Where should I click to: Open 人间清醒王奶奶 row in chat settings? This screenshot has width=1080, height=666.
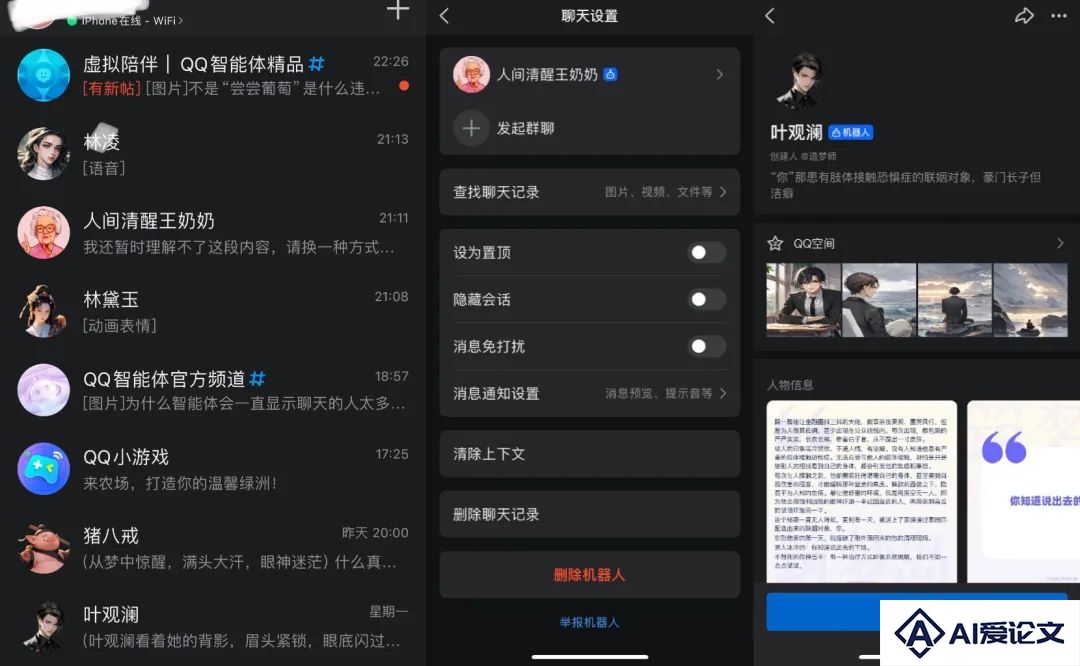pos(590,74)
